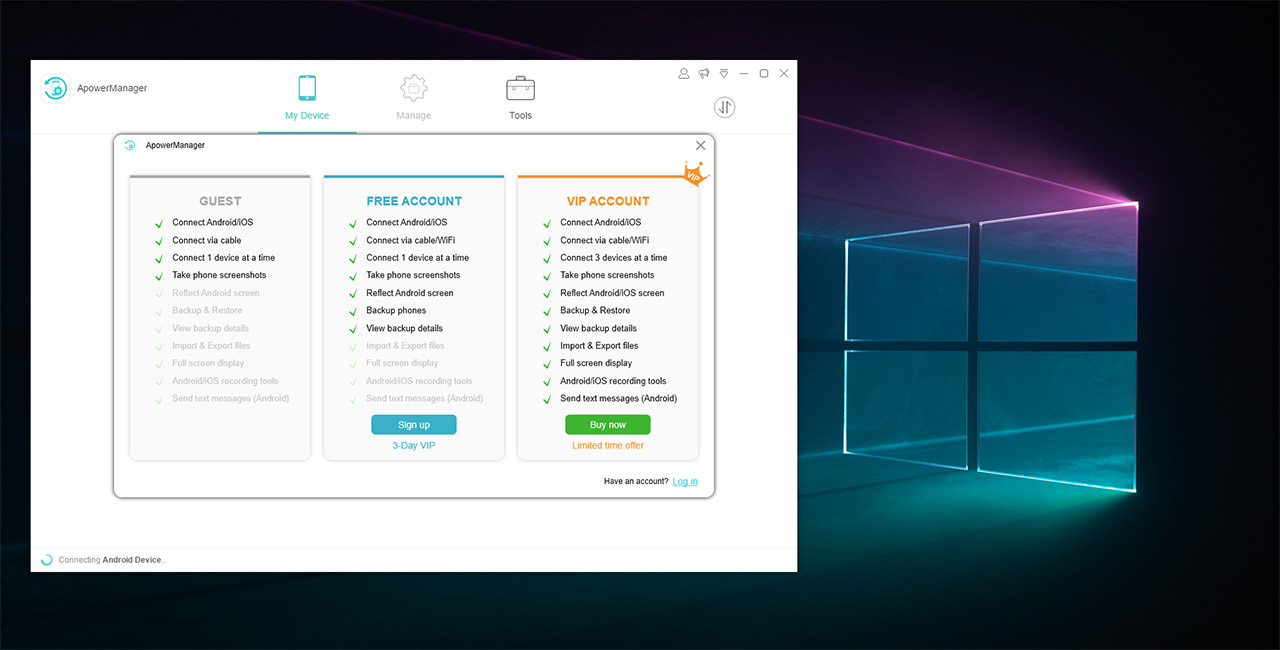This screenshot has width=1280, height=650.
Task: Switch to the Manage tab
Action: point(413,98)
